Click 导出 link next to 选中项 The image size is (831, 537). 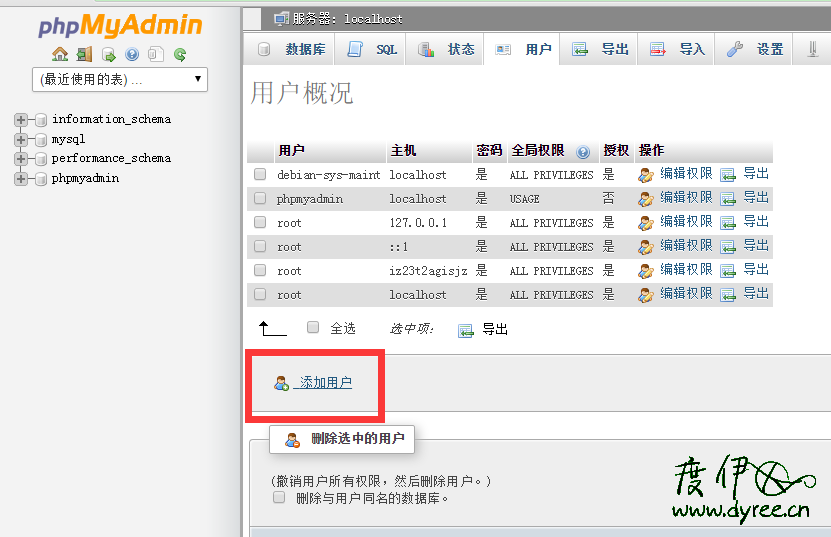click(495, 329)
